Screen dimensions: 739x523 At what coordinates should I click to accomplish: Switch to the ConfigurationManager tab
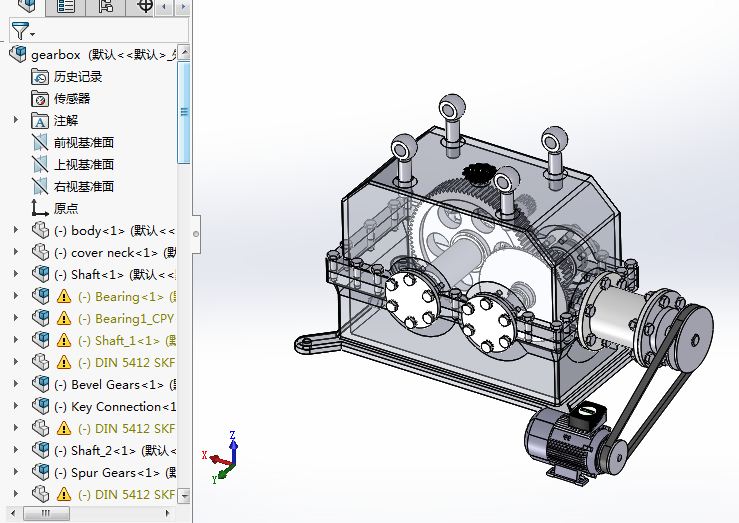(106, 6)
